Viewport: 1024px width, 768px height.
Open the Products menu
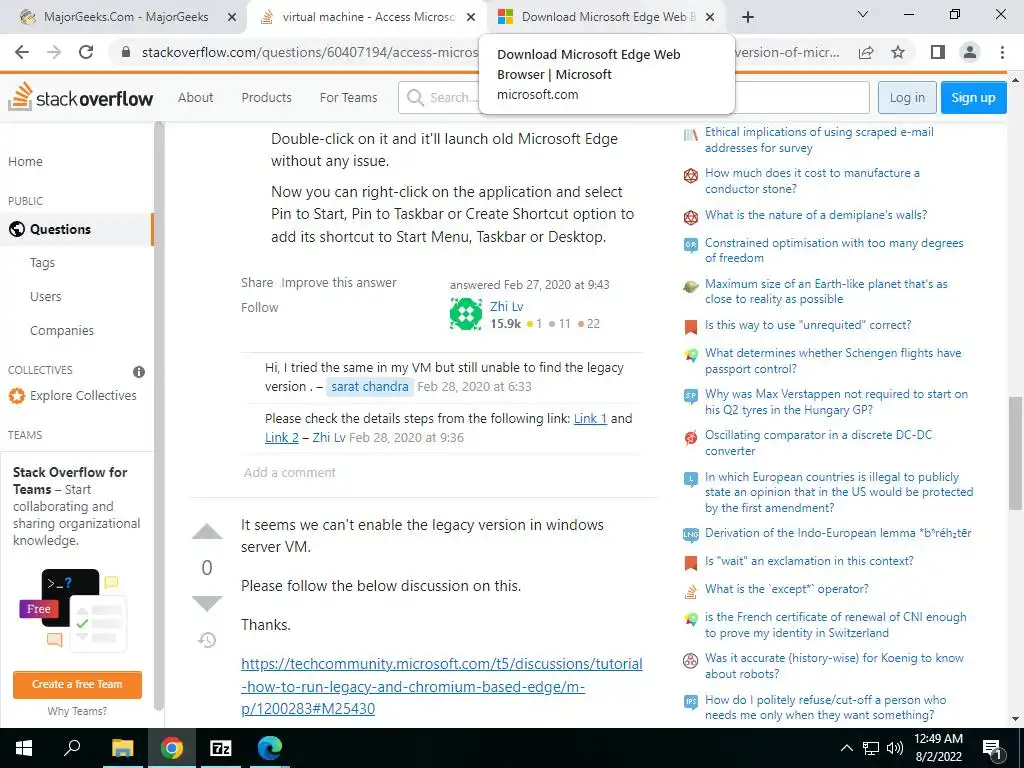click(266, 97)
